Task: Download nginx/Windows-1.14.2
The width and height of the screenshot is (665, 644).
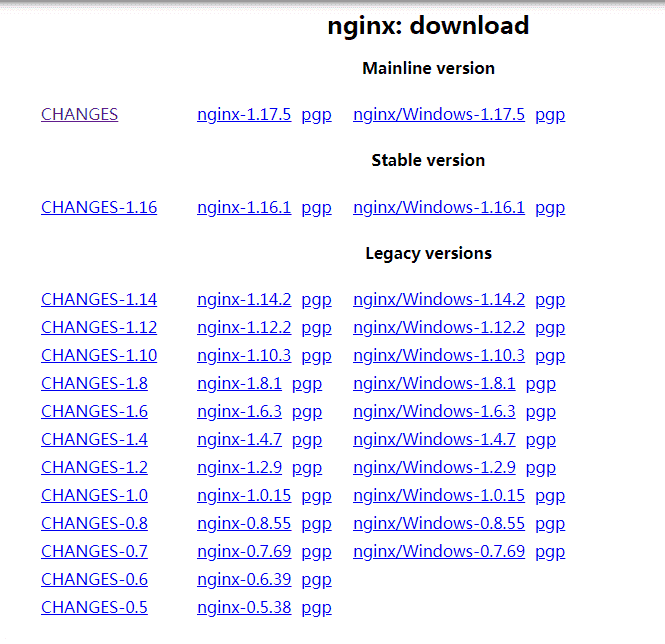Action: 439,300
